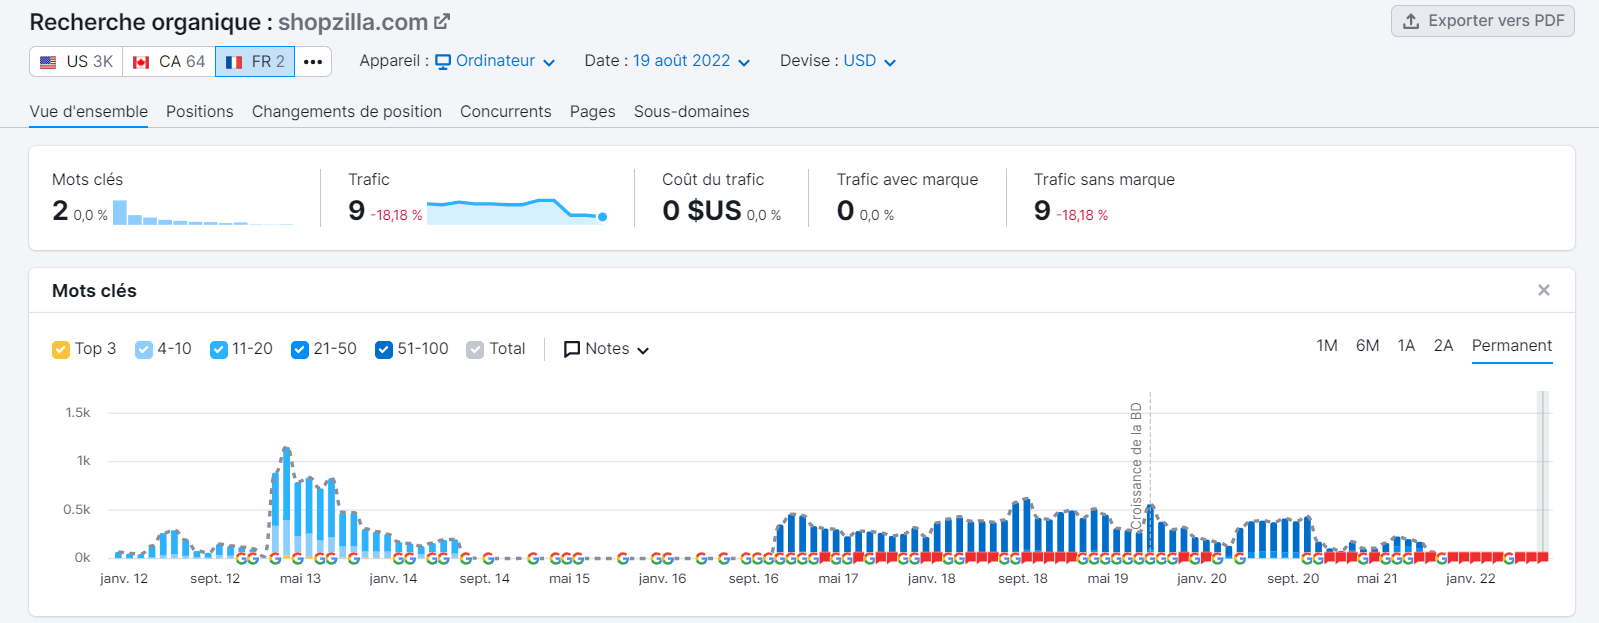Toggle the 4-10 positions checkbox
This screenshot has width=1599, height=623.
click(x=144, y=349)
